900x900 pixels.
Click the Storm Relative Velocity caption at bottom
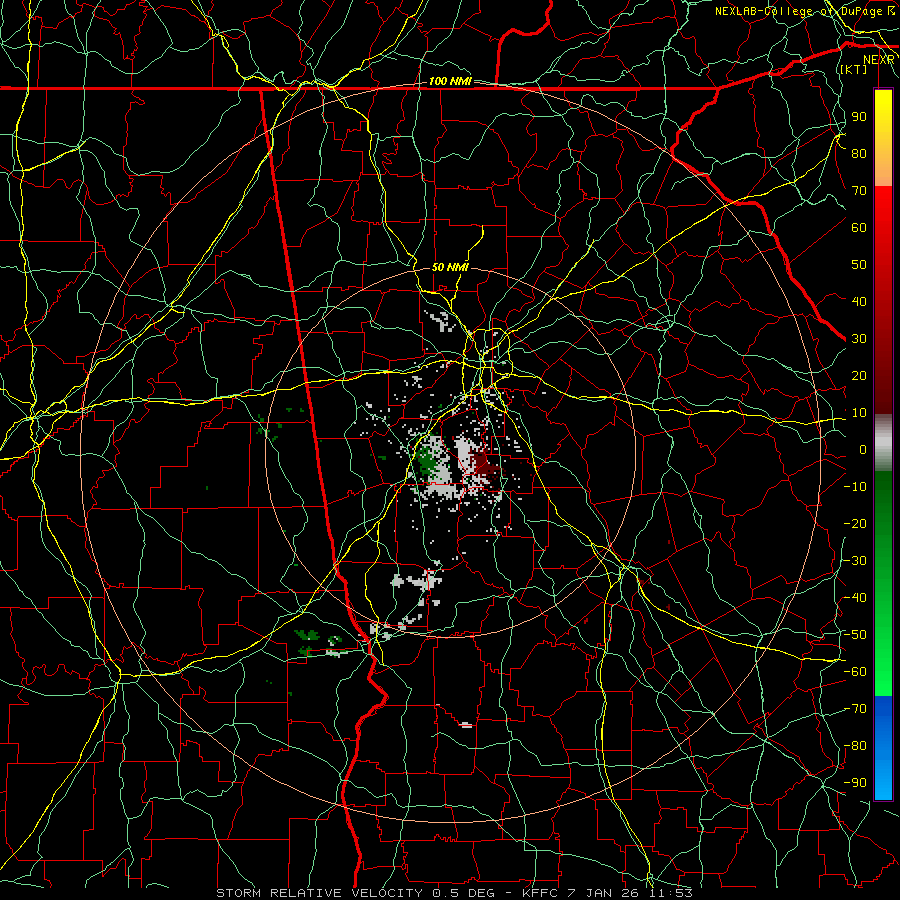click(x=455, y=893)
